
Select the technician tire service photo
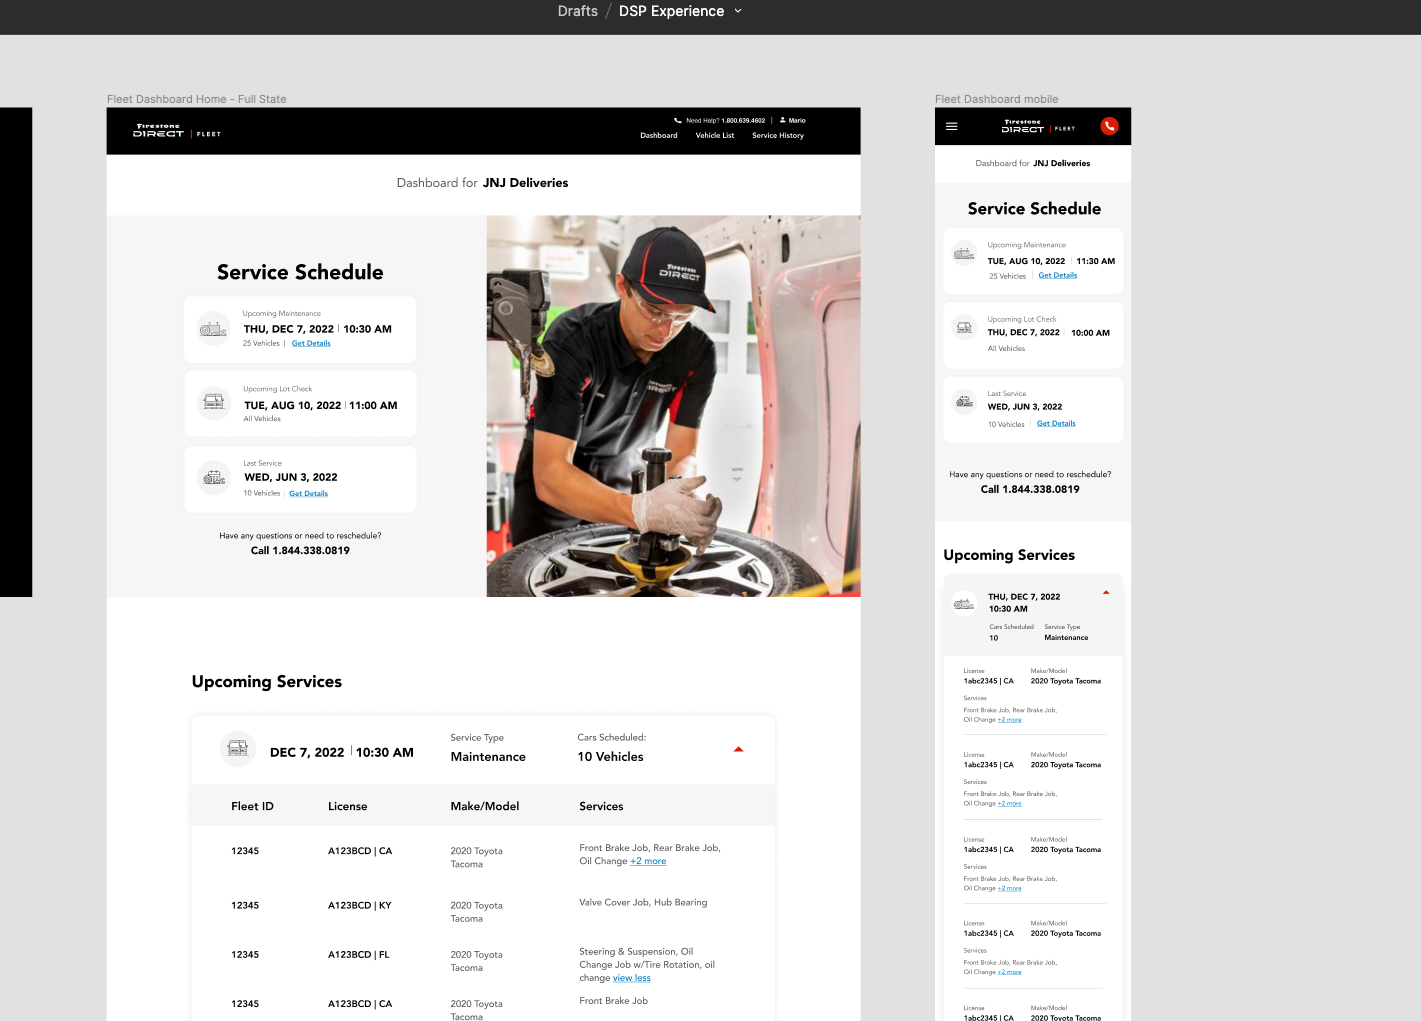coord(673,406)
